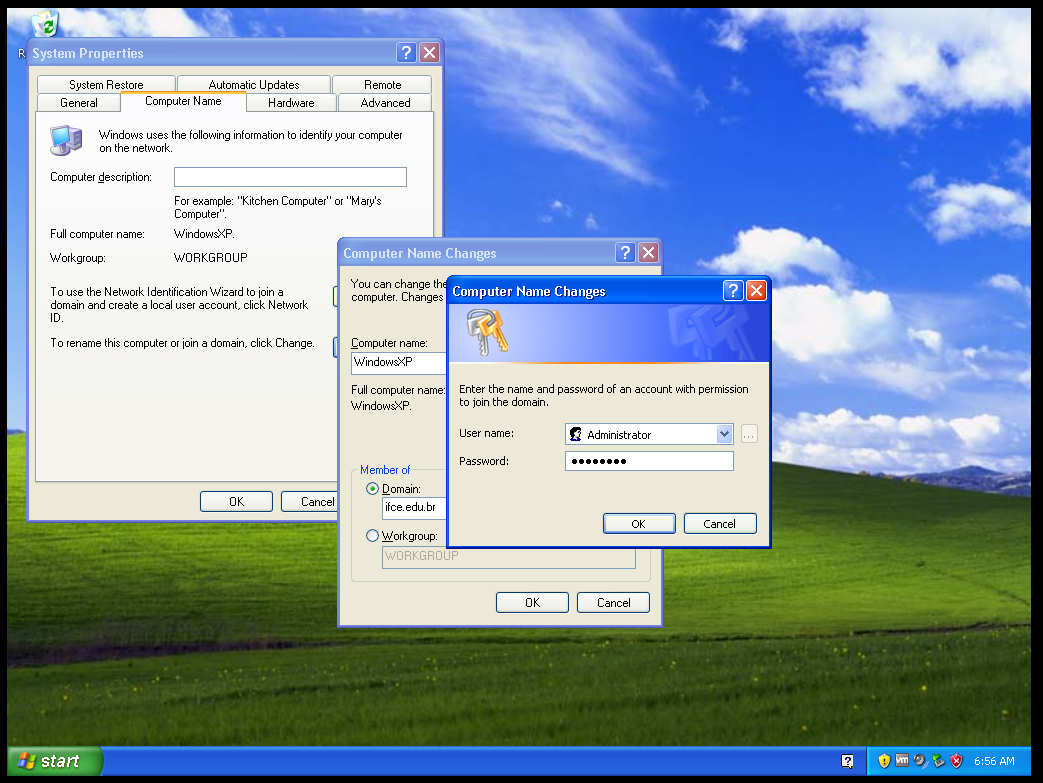Click the "Full computer name:" label in System Properties
The height and width of the screenshot is (783, 1043).
click(97, 234)
